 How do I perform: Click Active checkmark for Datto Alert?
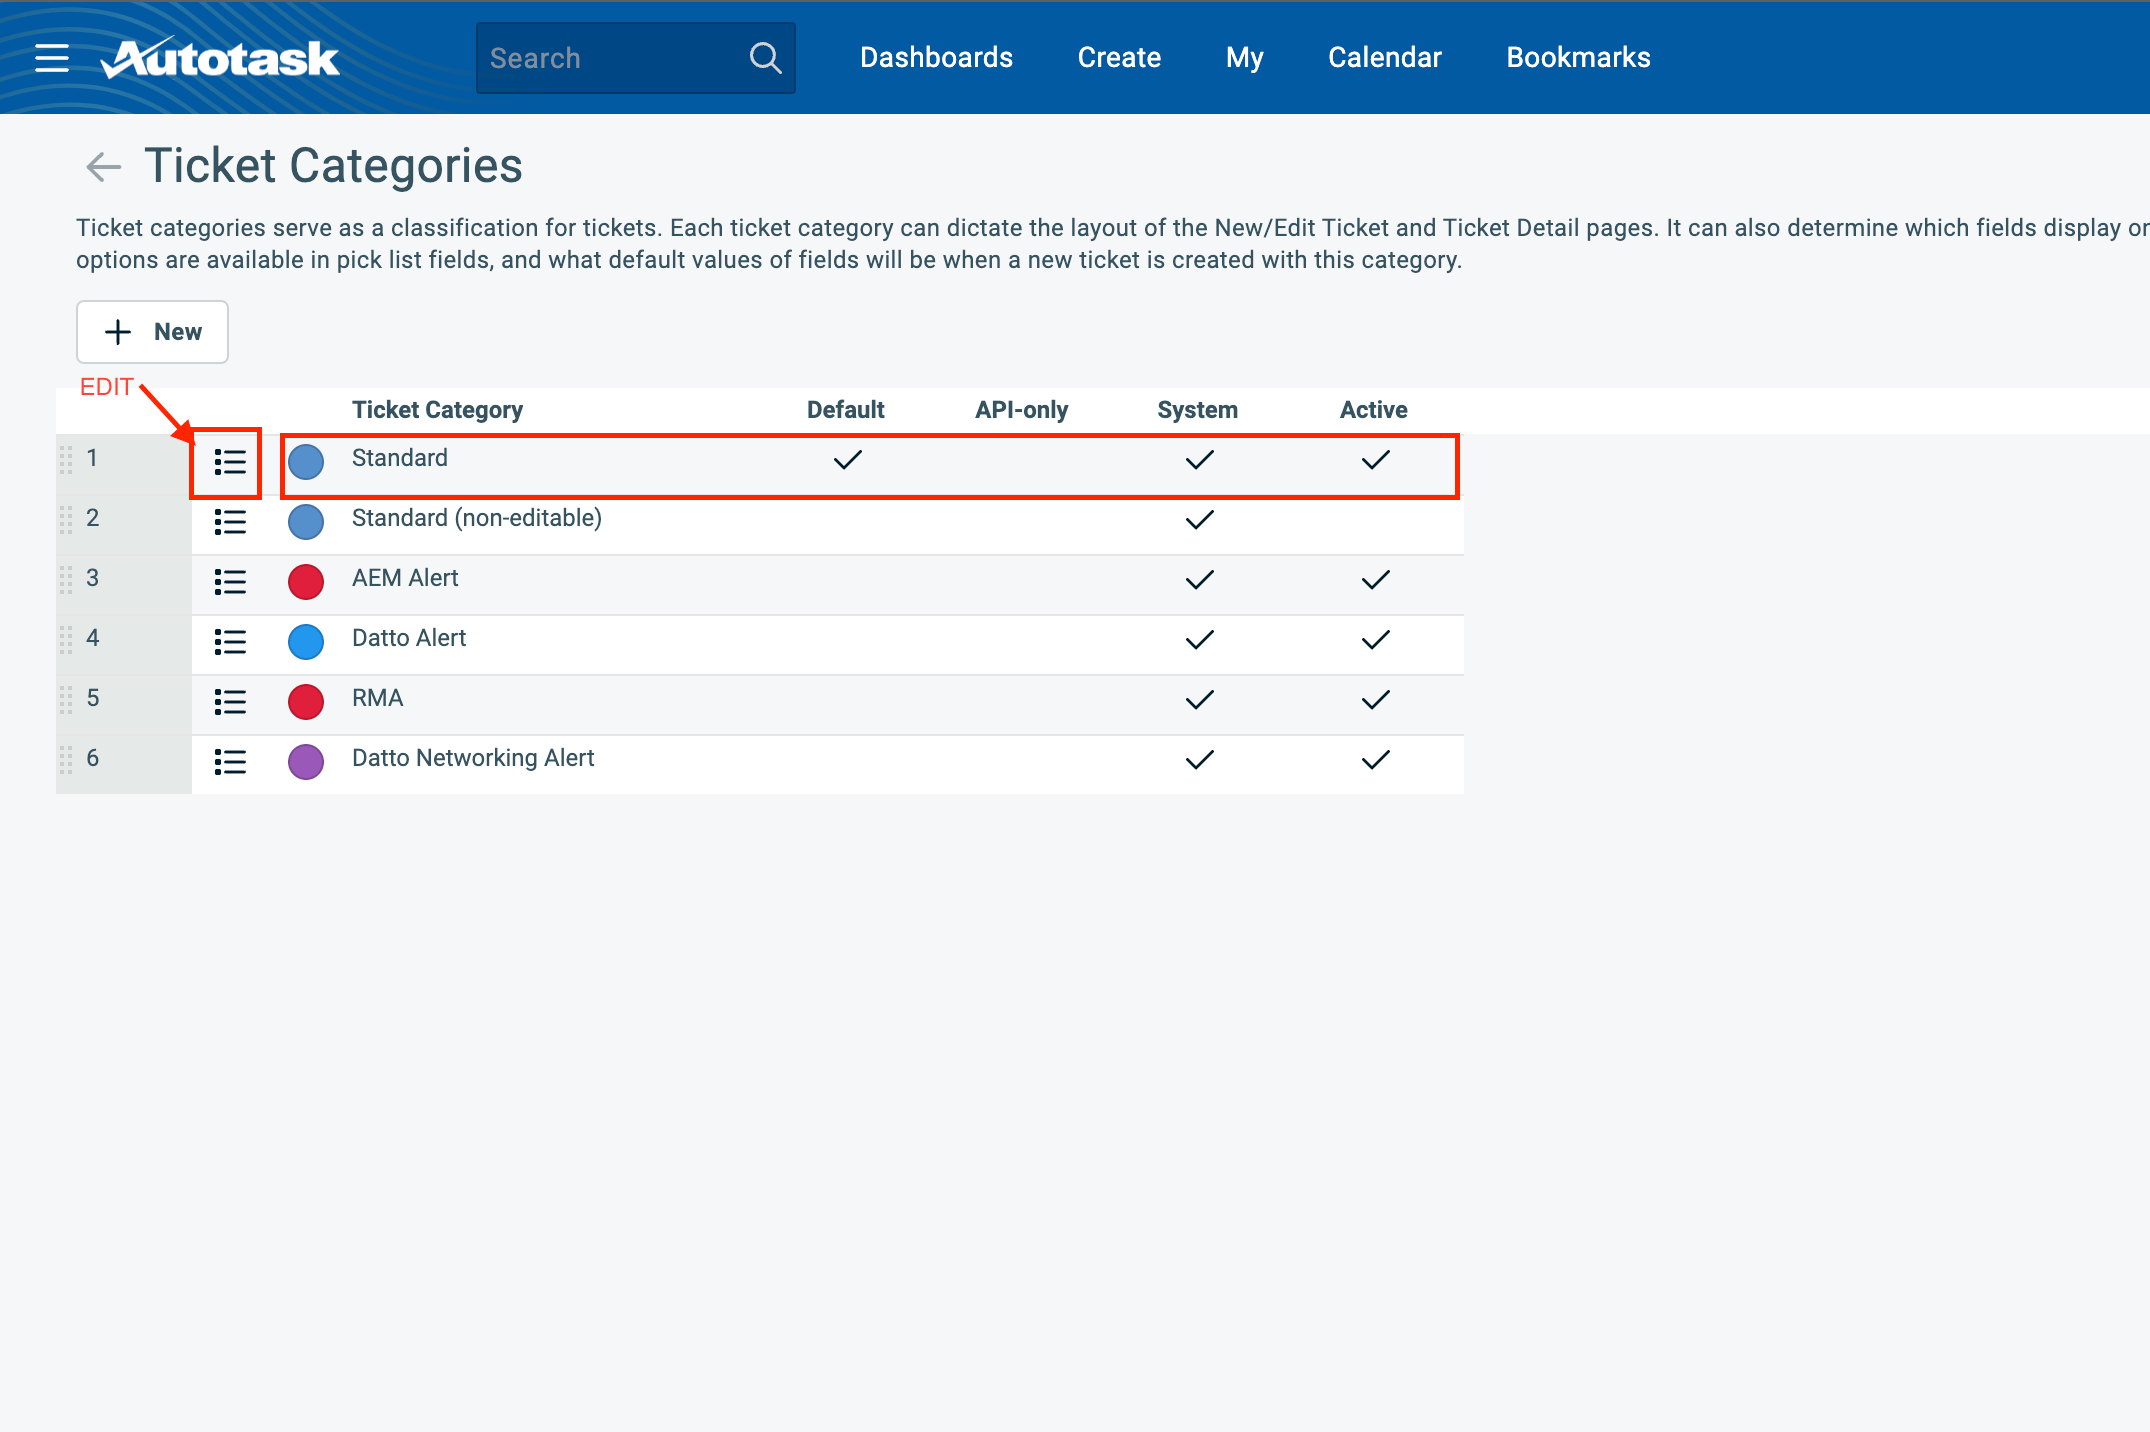1376,640
